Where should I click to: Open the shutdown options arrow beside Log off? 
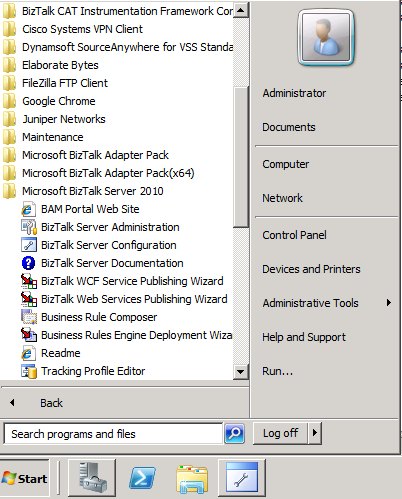click(315, 433)
